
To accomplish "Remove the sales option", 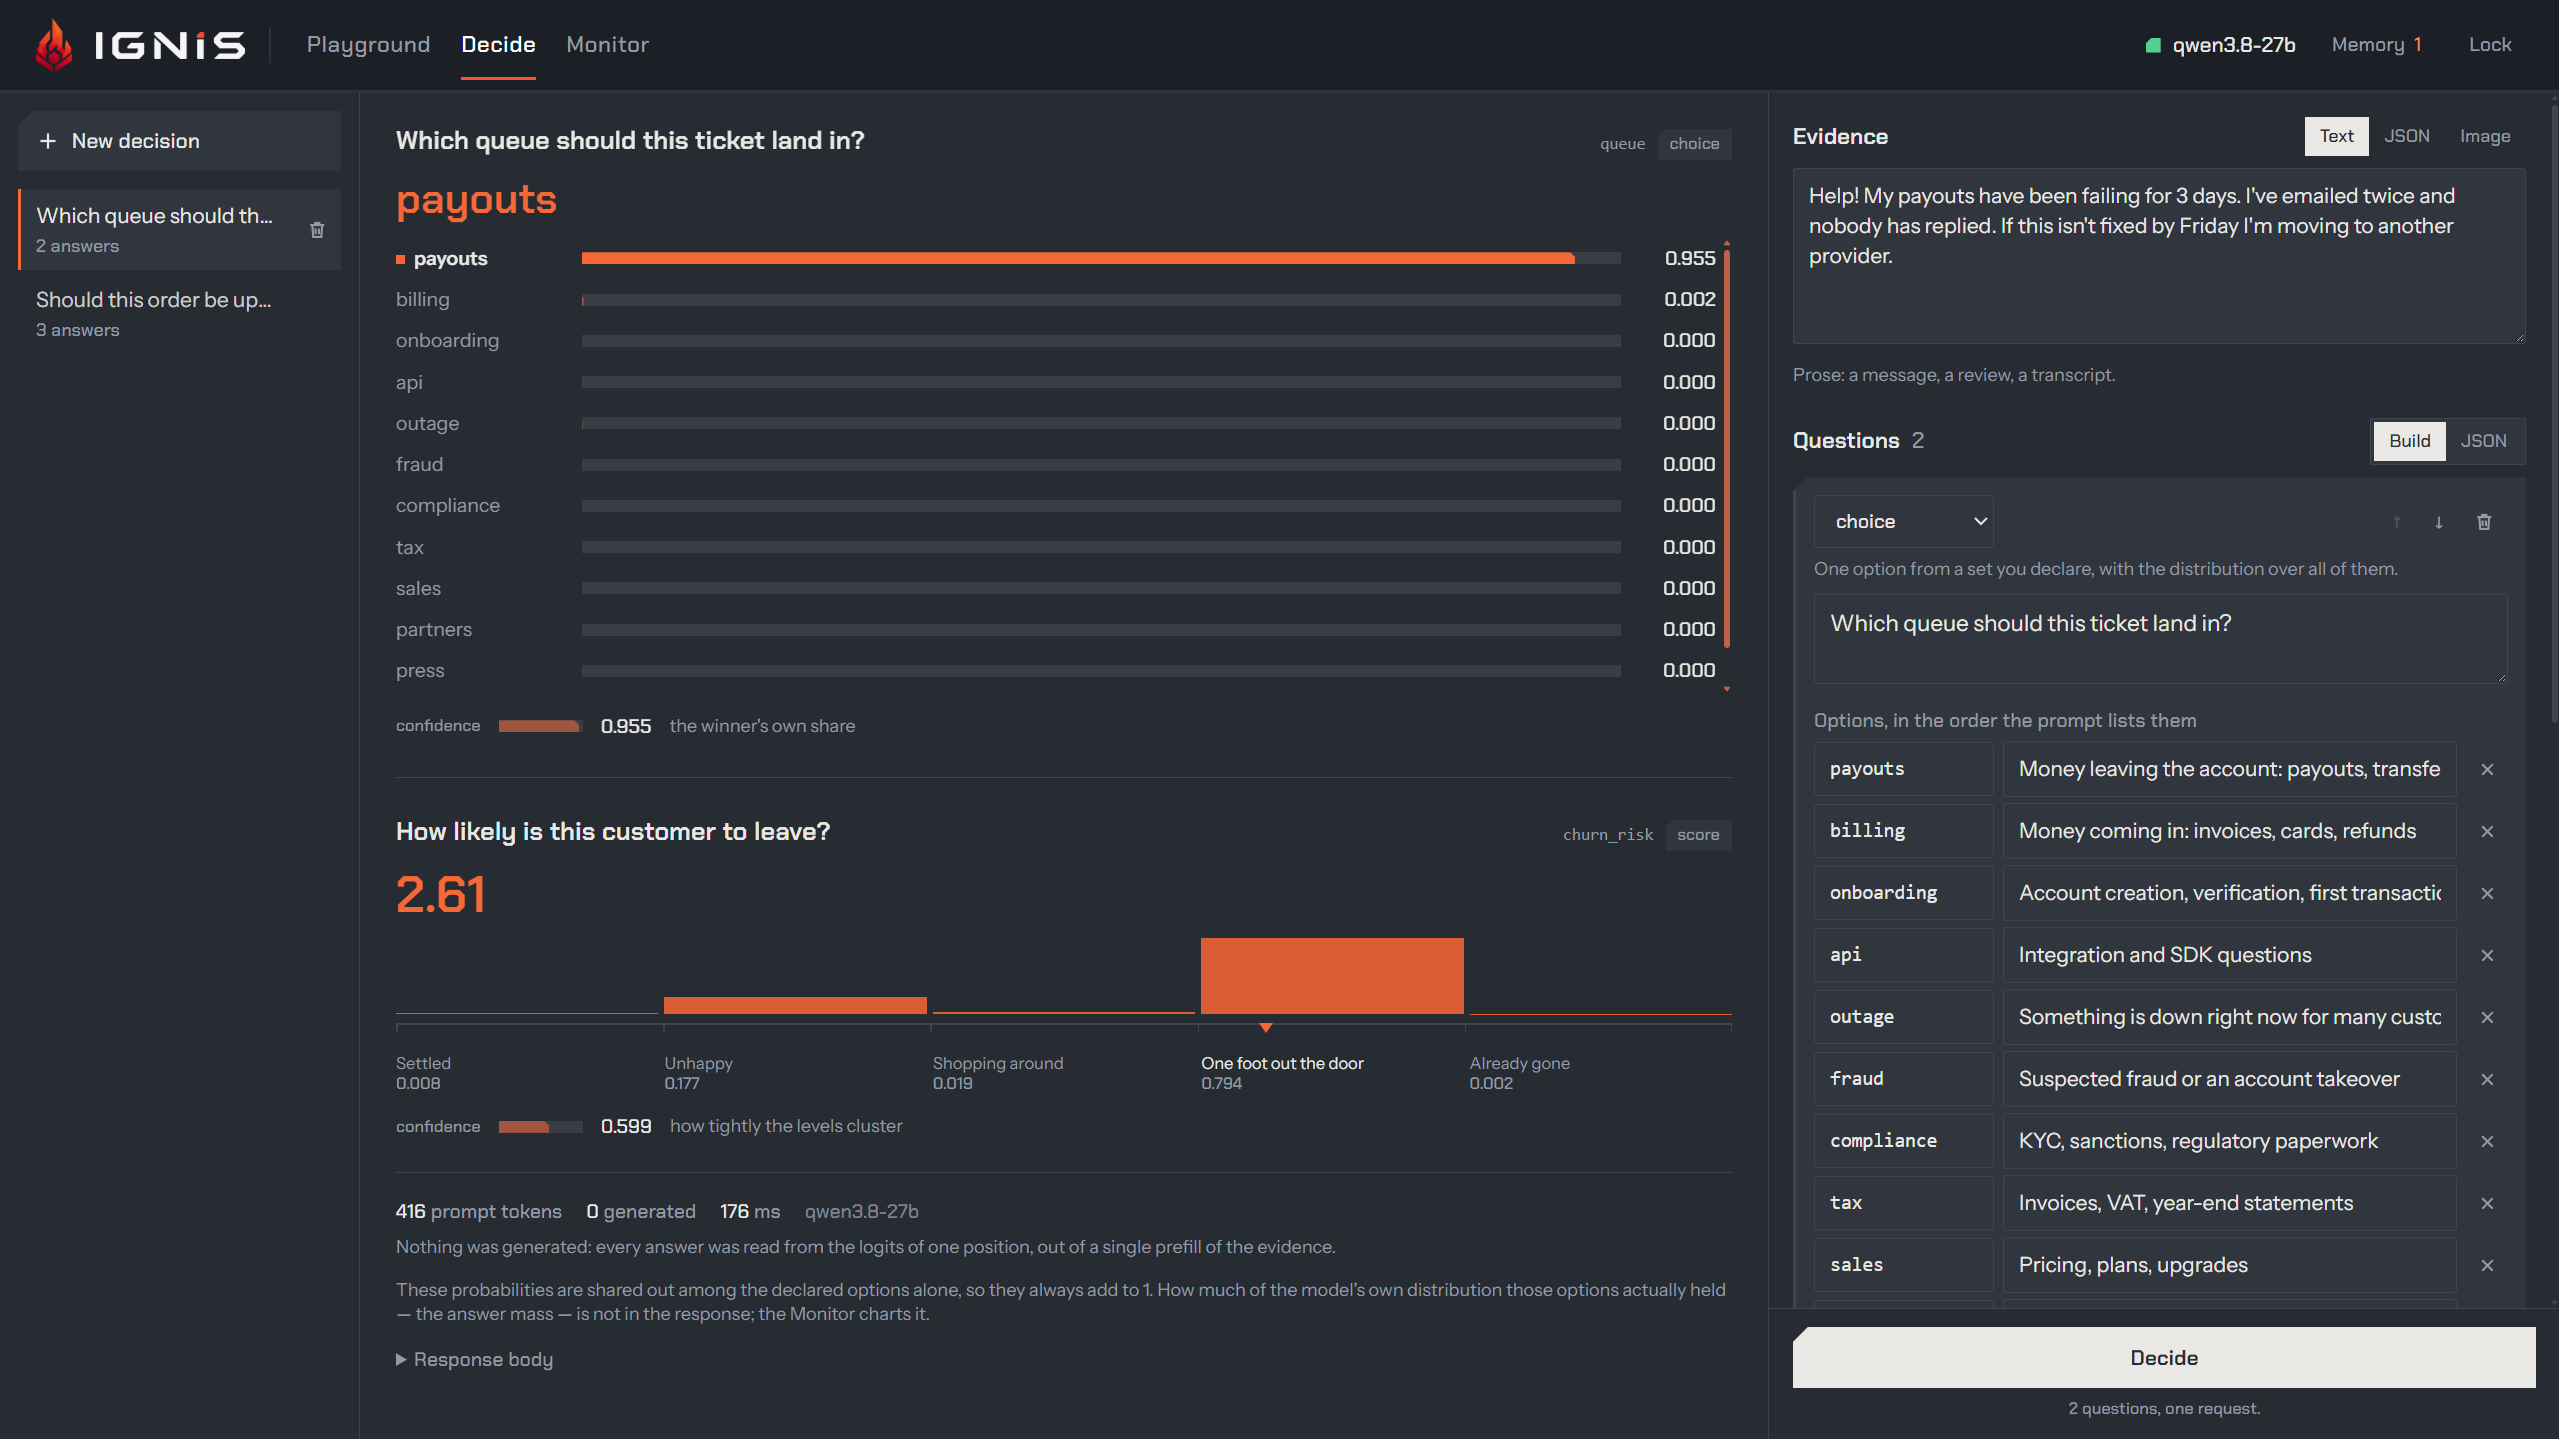I will 2487,1265.
